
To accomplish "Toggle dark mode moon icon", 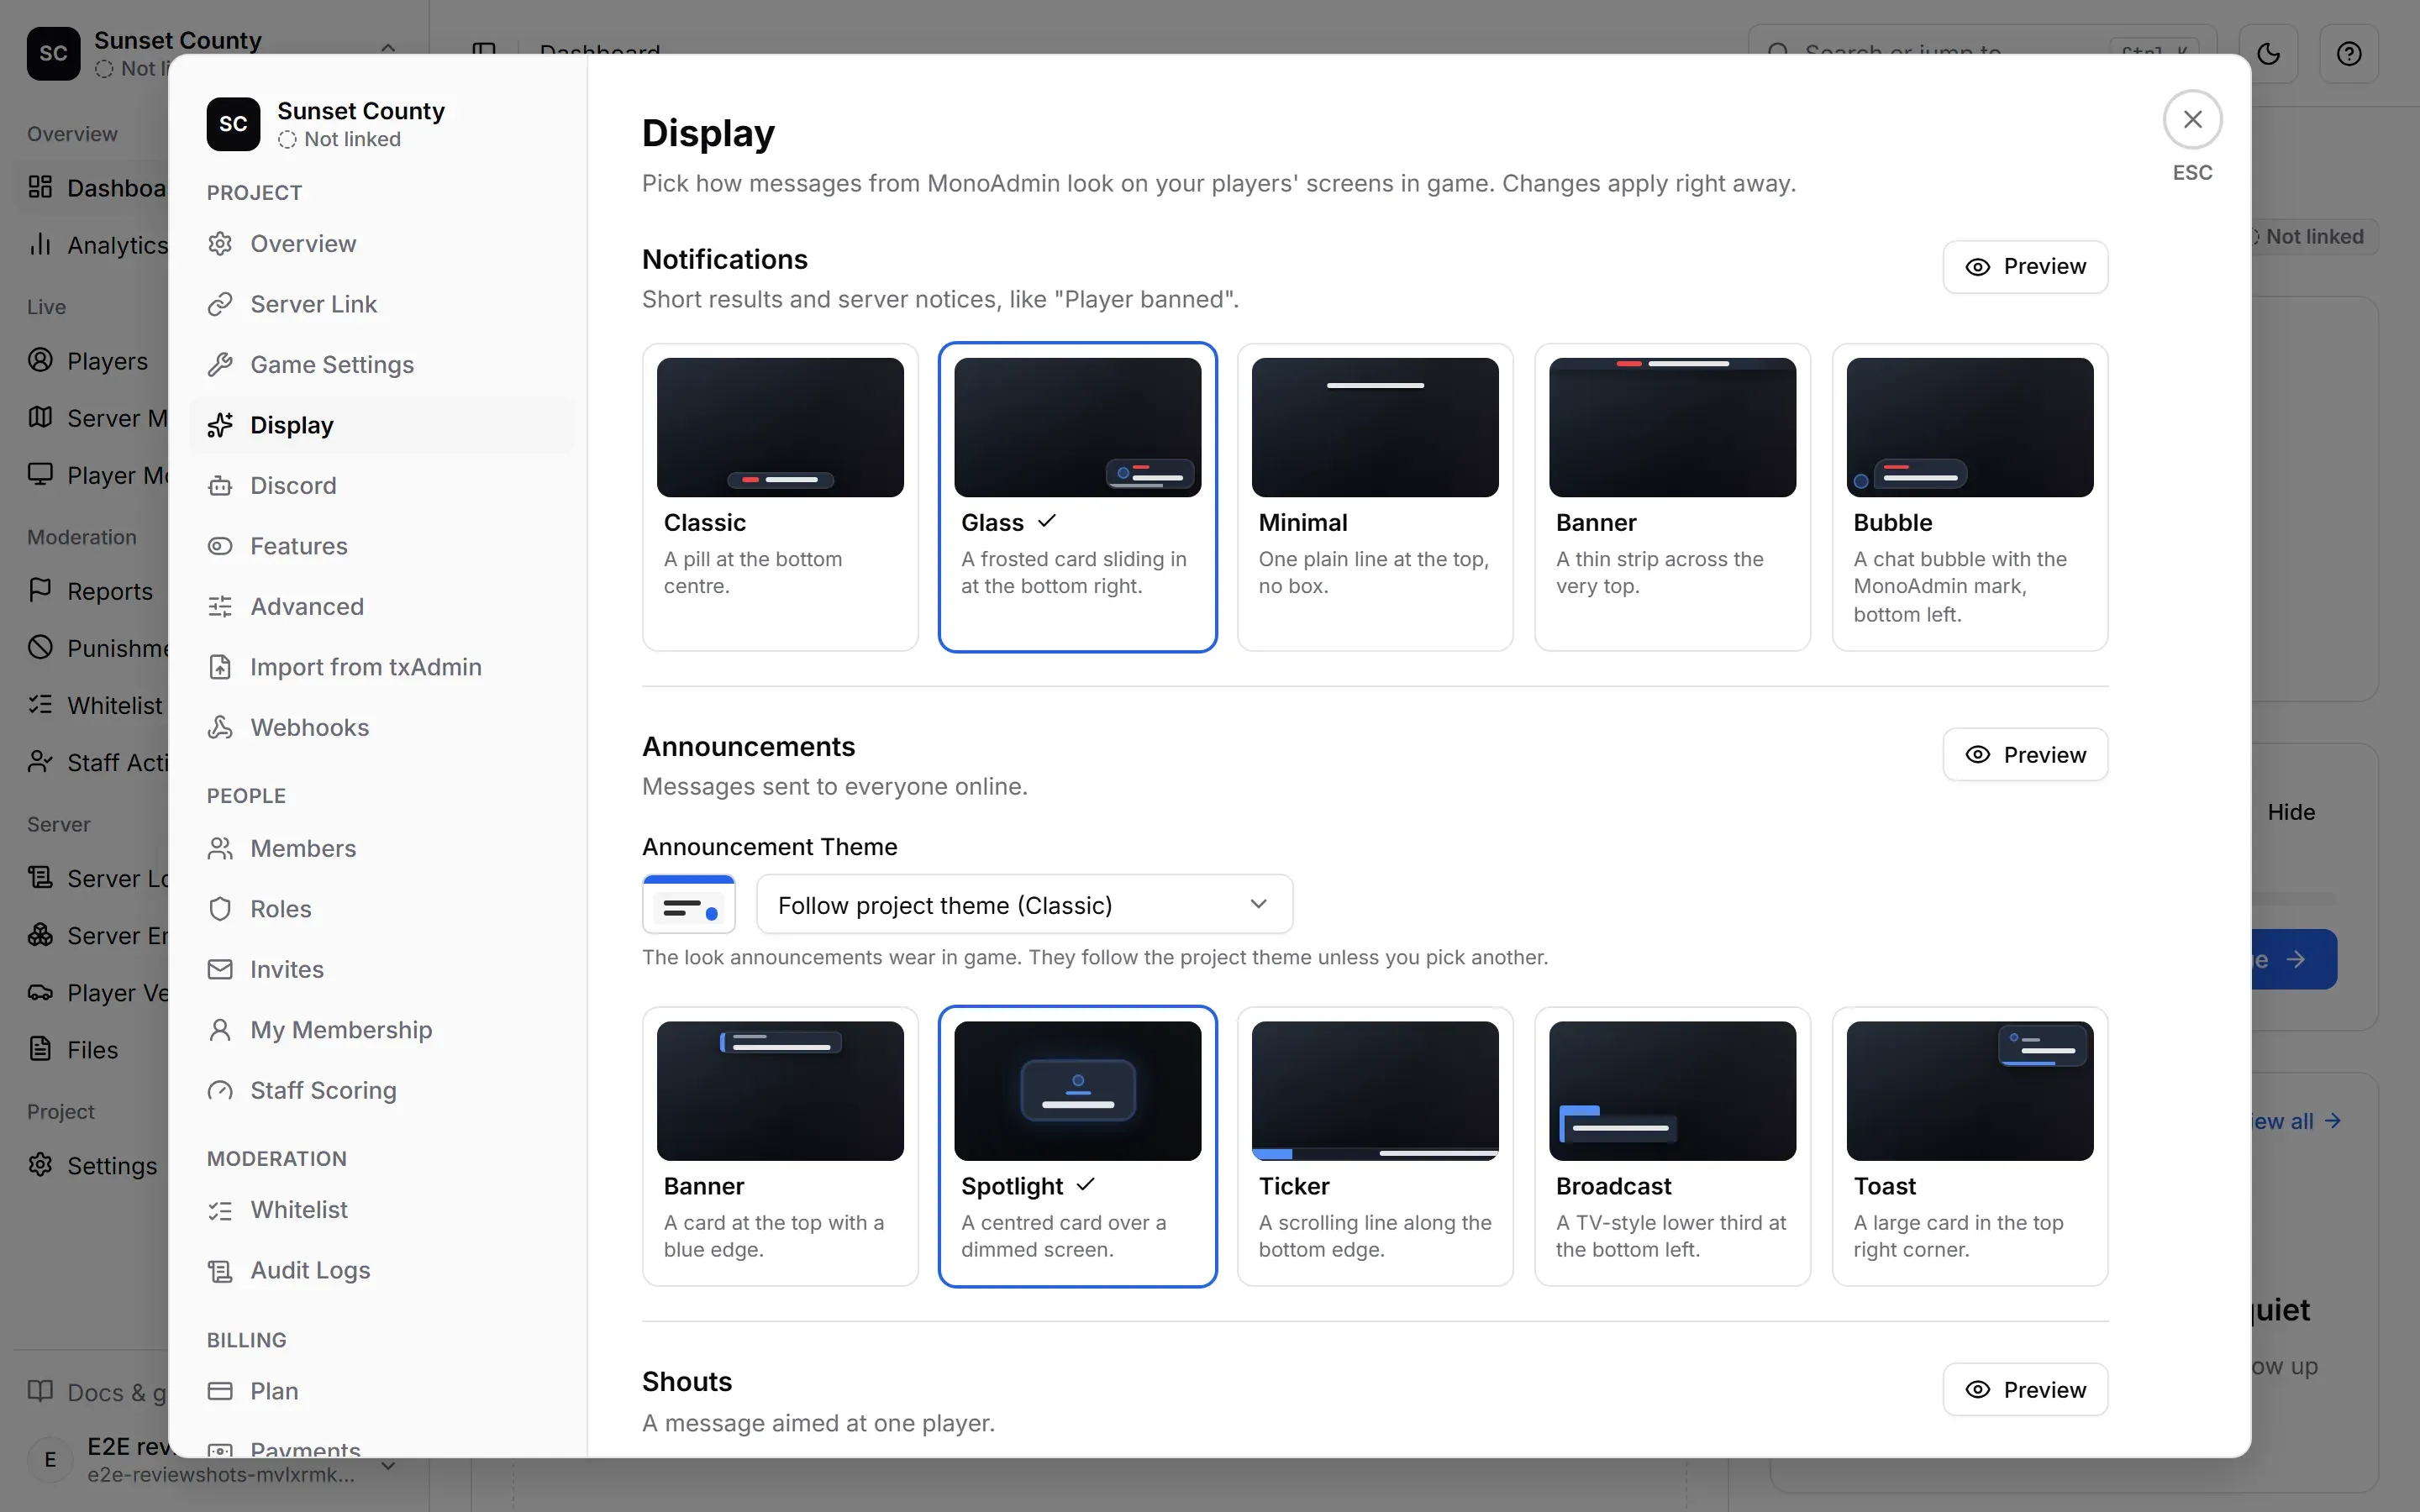I will tap(2268, 53).
